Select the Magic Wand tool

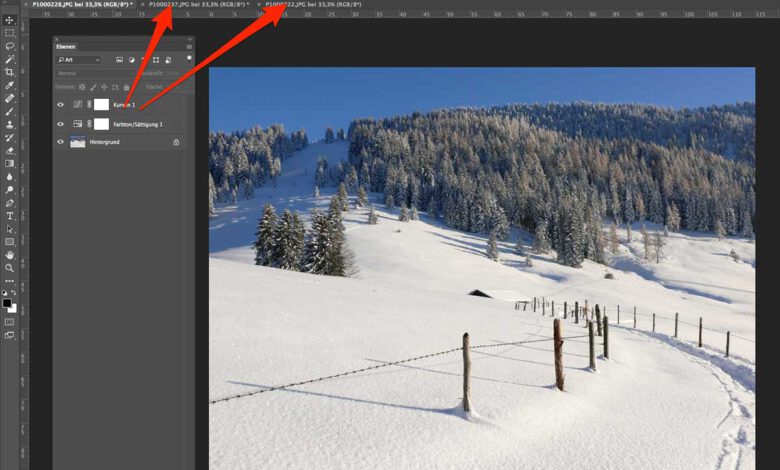(x=9, y=59)
